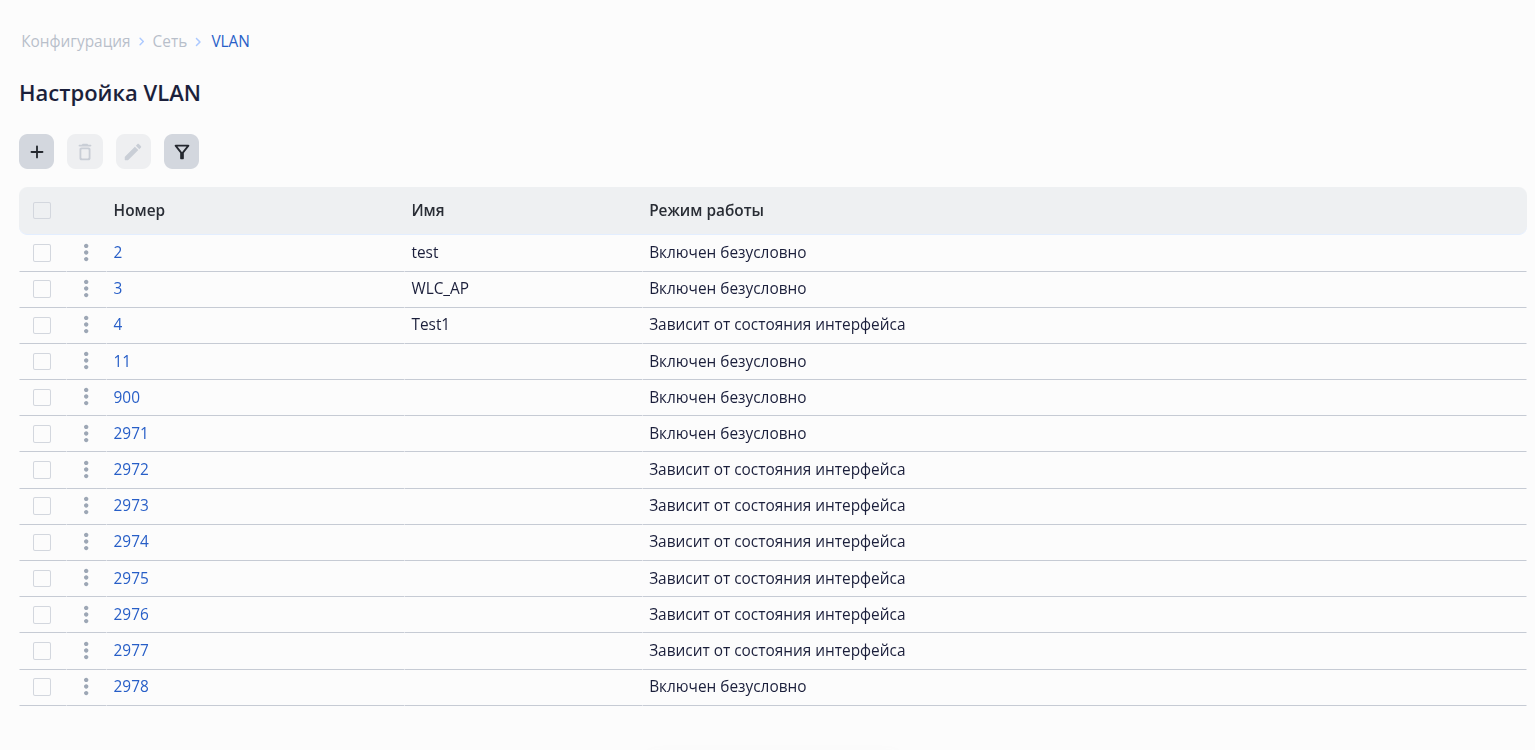Select the checkbox for VLAN 2972
Viewport: 1535px width, 750px height.
coord(42,470)
